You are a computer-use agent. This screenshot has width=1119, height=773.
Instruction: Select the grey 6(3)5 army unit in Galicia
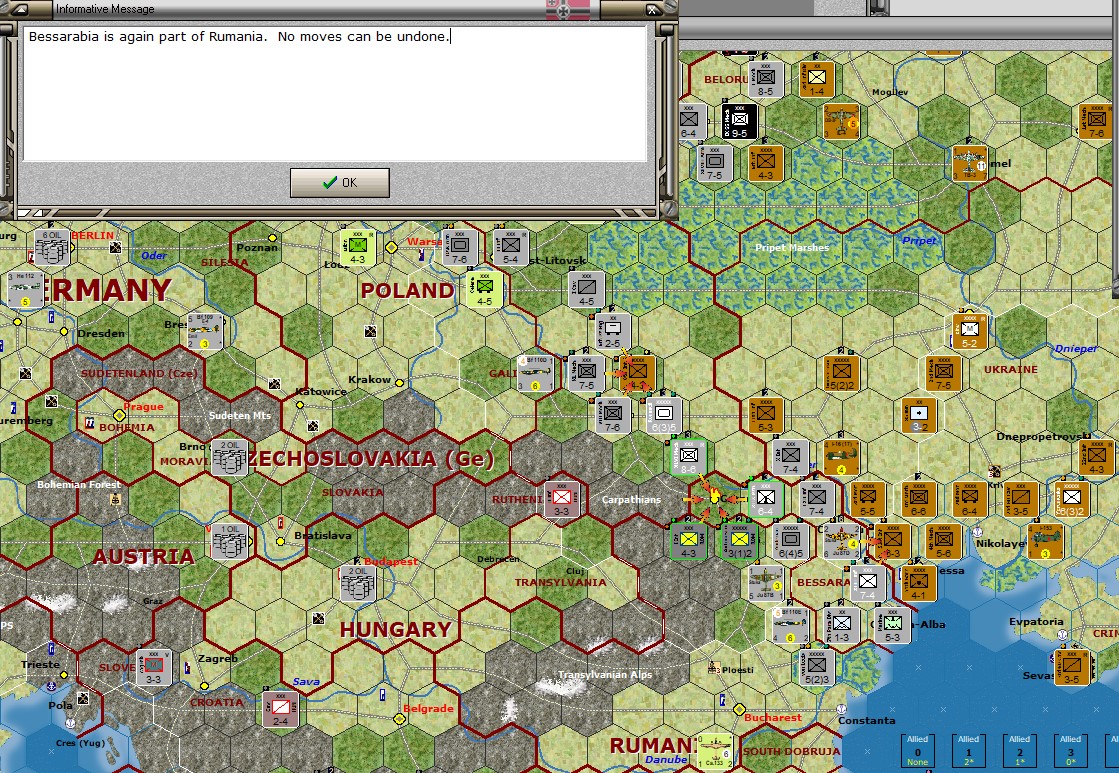664,415
